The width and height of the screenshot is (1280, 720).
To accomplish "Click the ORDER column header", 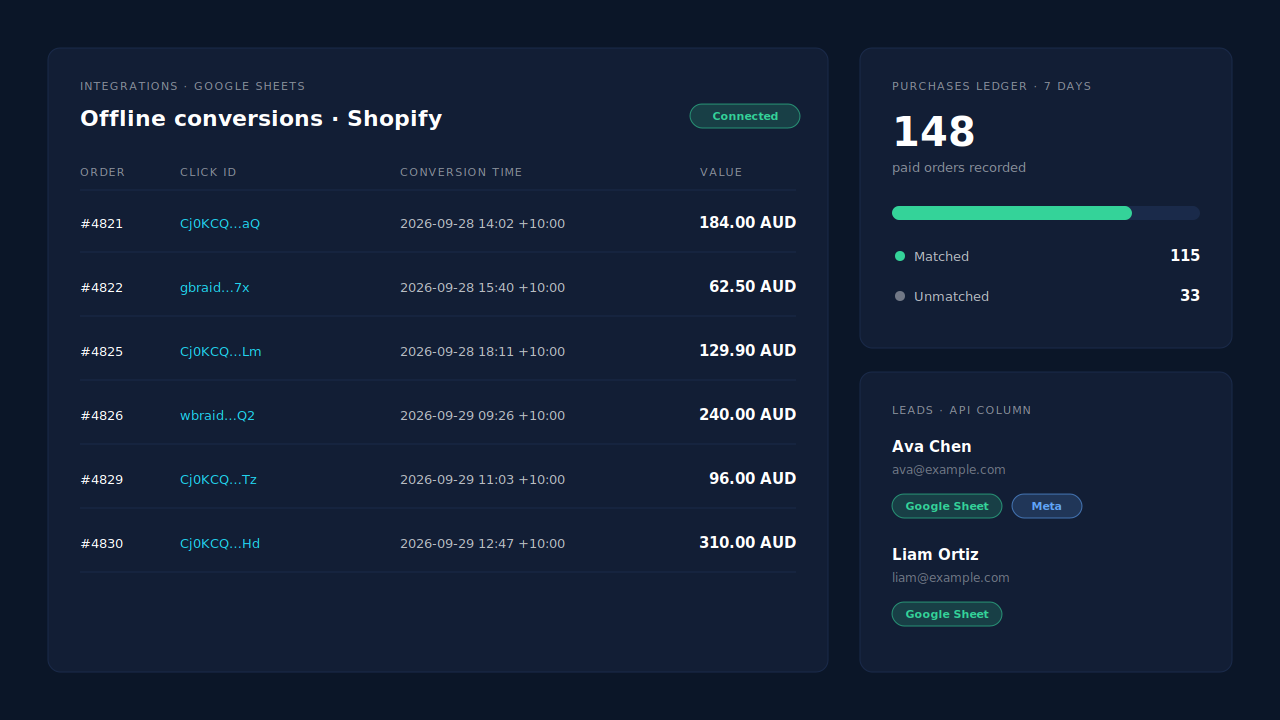I will pyautogui.click(x=103, y=172).
